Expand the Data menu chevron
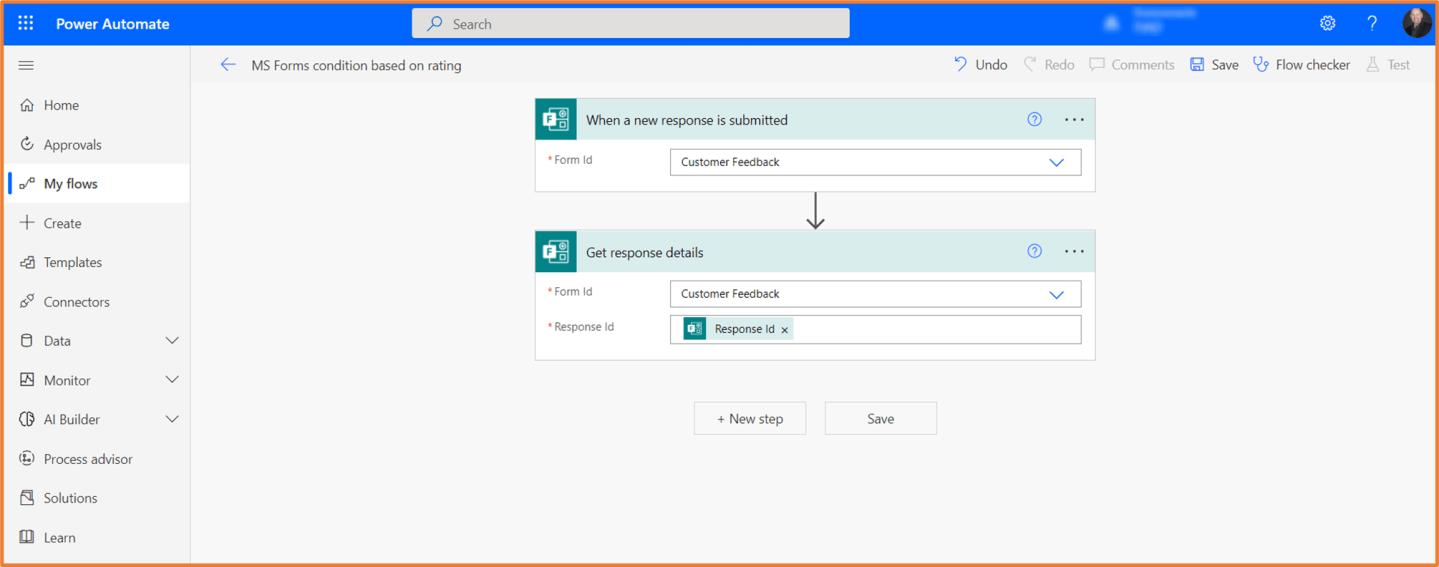Image resolution: width=1439 pixels, height=567 pixels. (172, 341)
